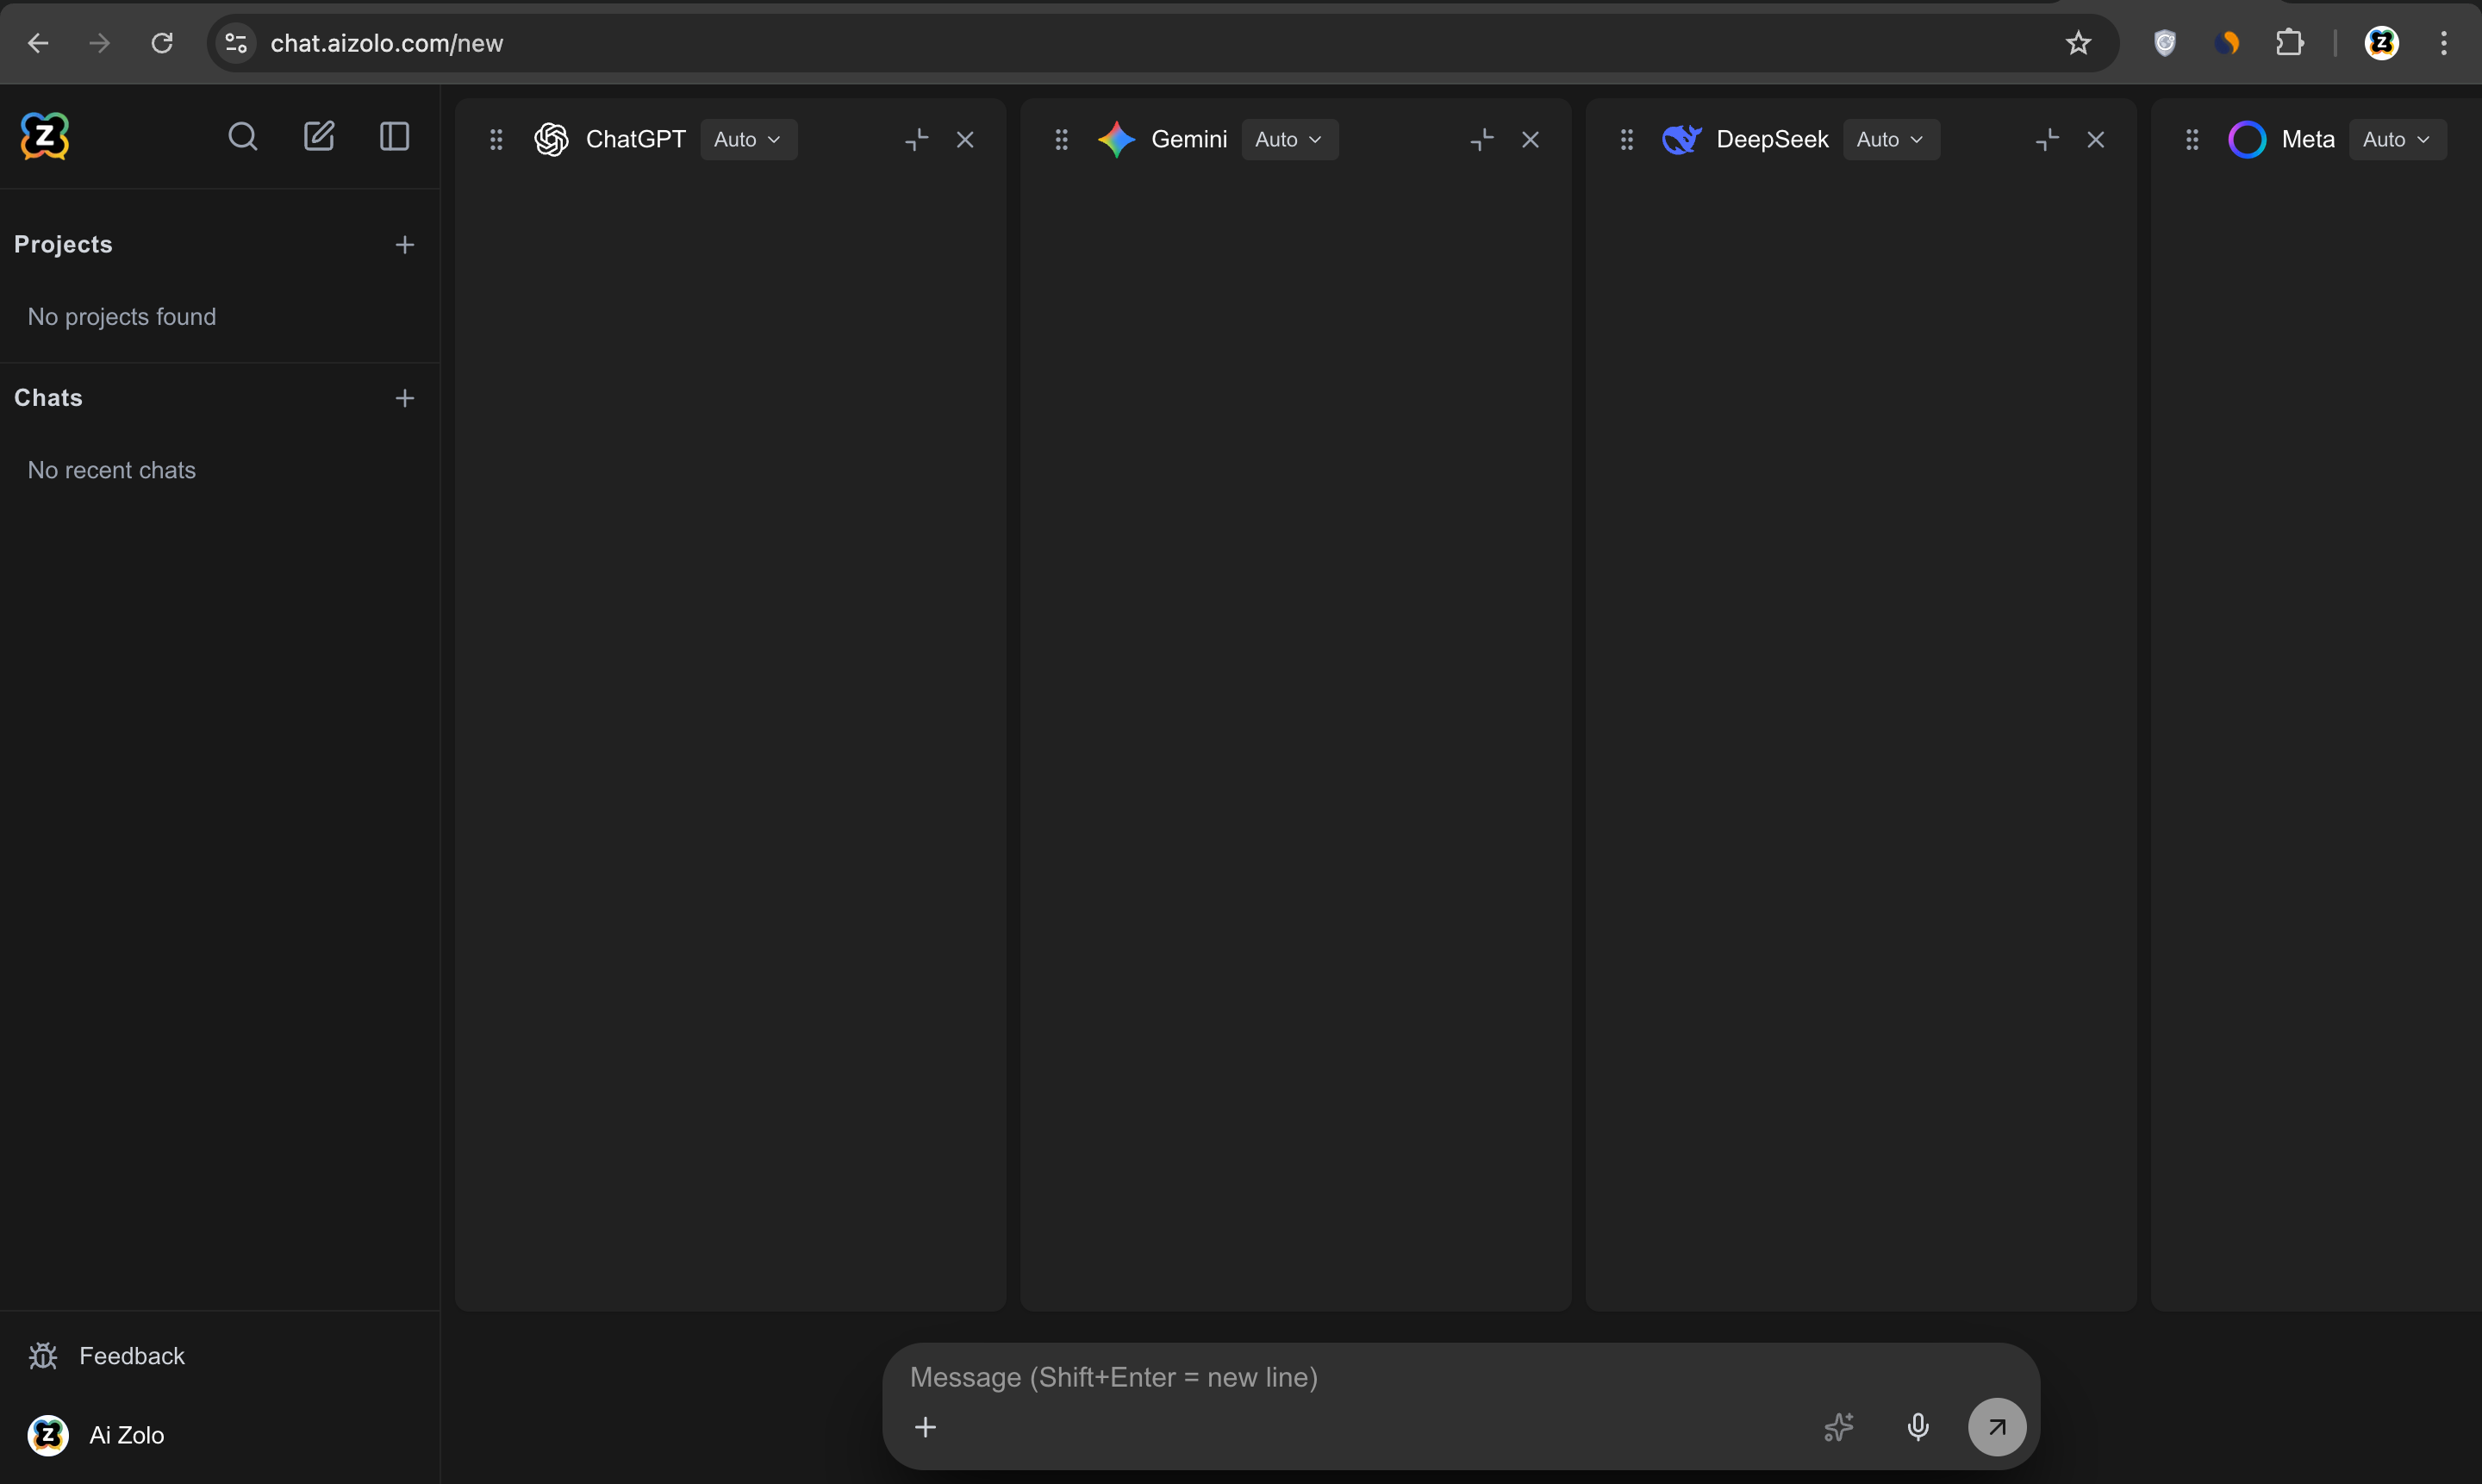2482x1484 pixels.
Task: Open ChatGPT's Auto model dropdown
Action: click(x=748, y=139)
